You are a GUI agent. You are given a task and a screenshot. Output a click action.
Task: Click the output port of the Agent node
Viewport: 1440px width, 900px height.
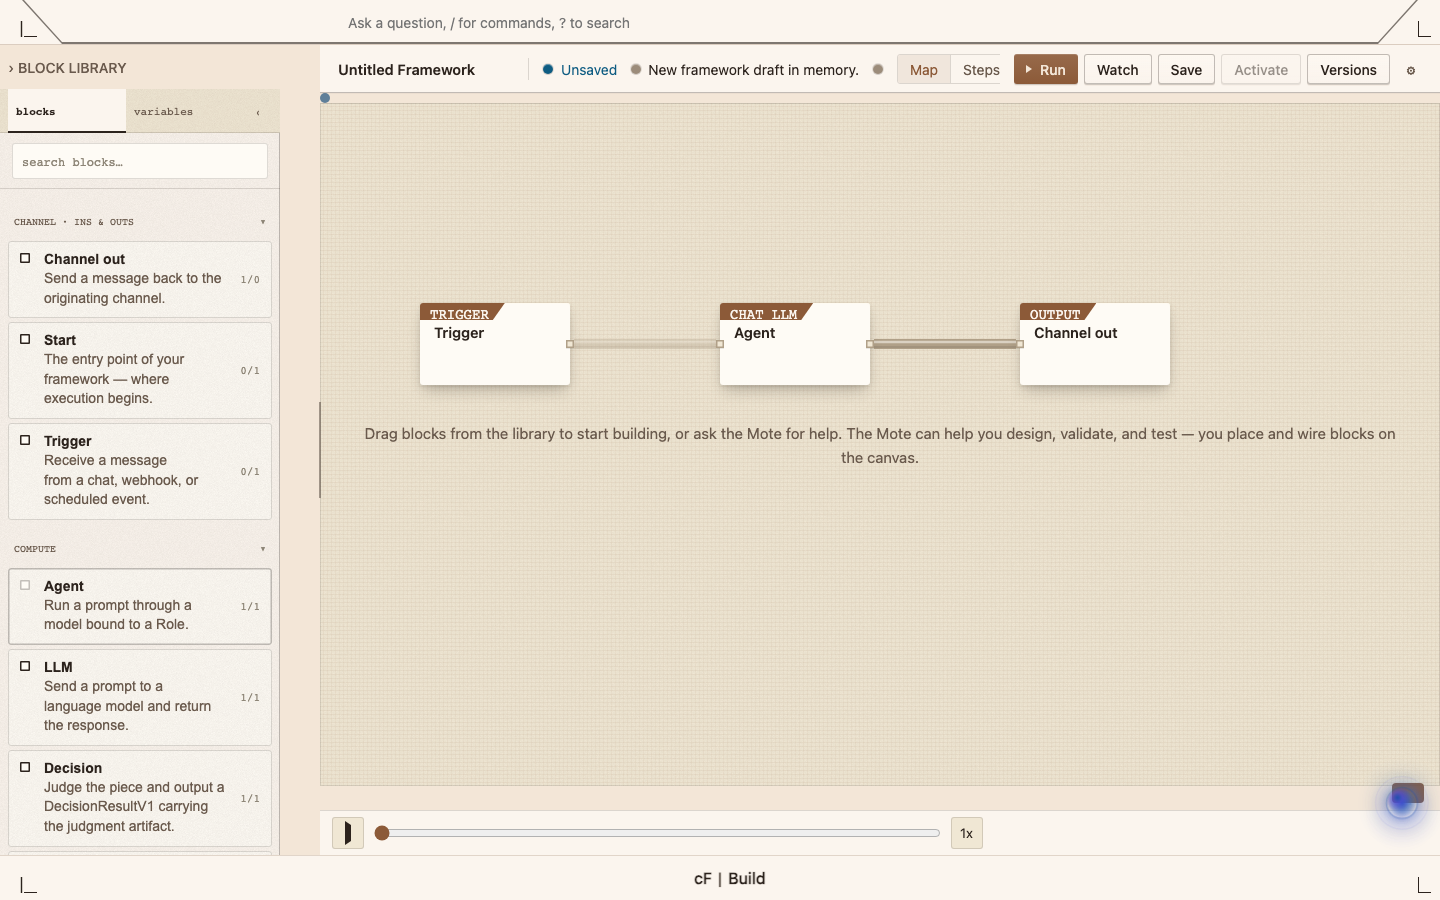coord(870,344)
